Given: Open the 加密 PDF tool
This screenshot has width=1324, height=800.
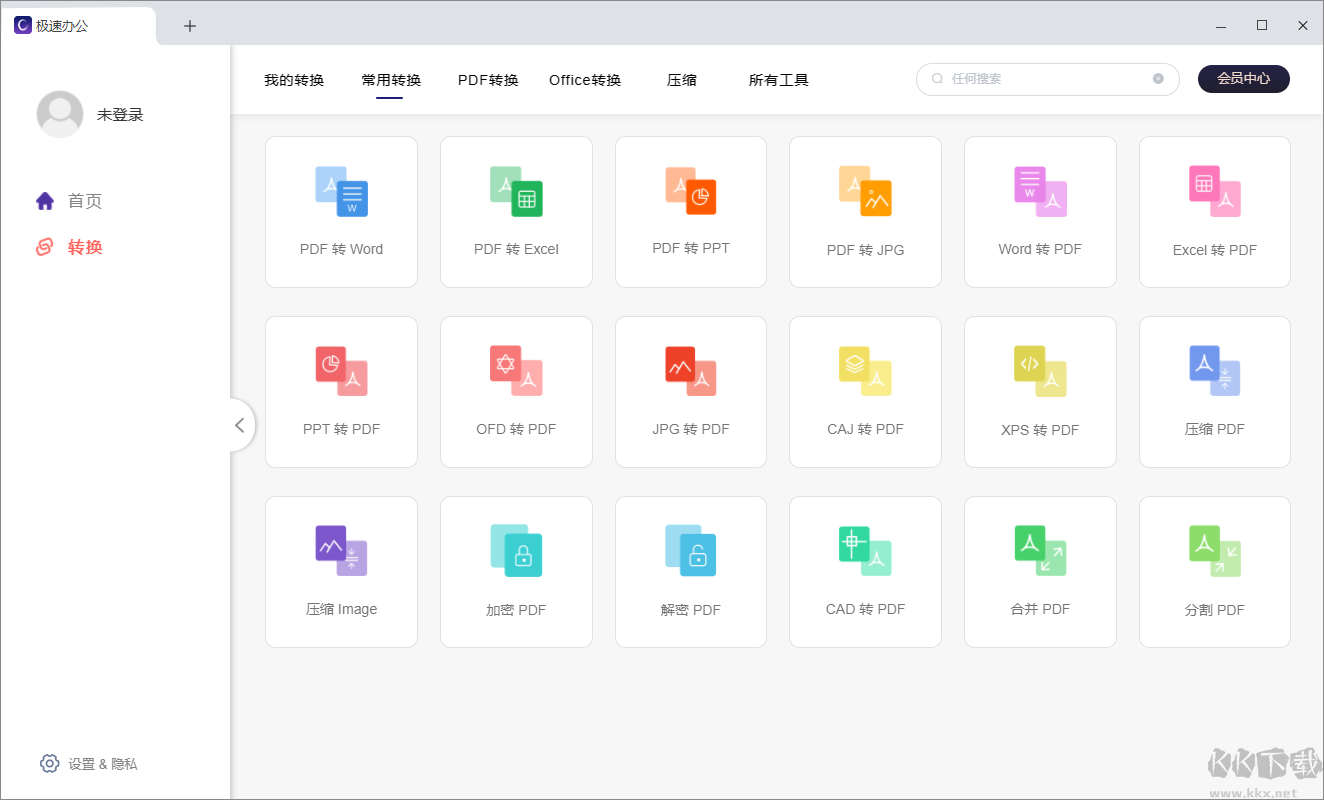Looking at the screenshot, I should point(516,571).
